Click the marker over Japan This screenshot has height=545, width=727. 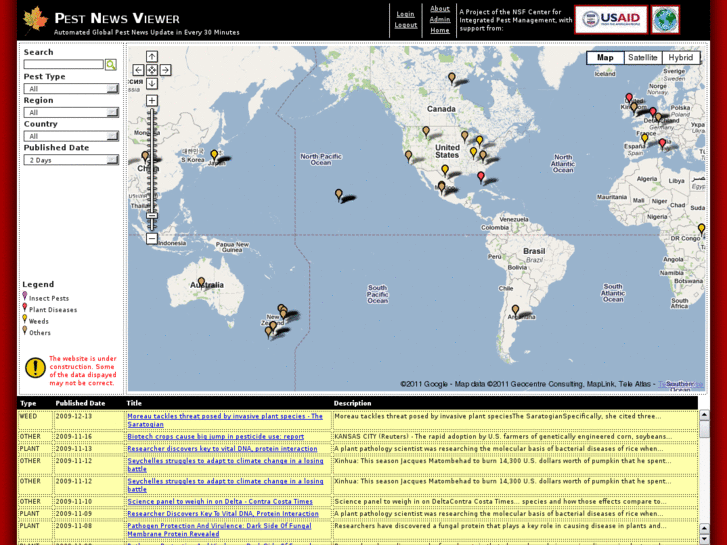pyautogui.click(x=214, y=155)
